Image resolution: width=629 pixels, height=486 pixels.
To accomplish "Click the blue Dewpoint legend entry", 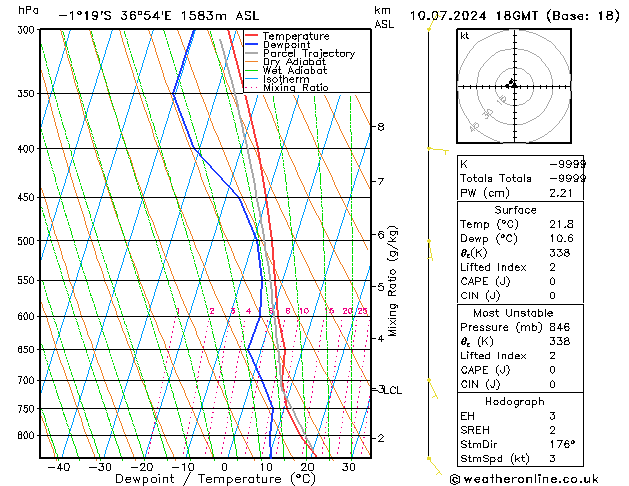I will point(288,45).
